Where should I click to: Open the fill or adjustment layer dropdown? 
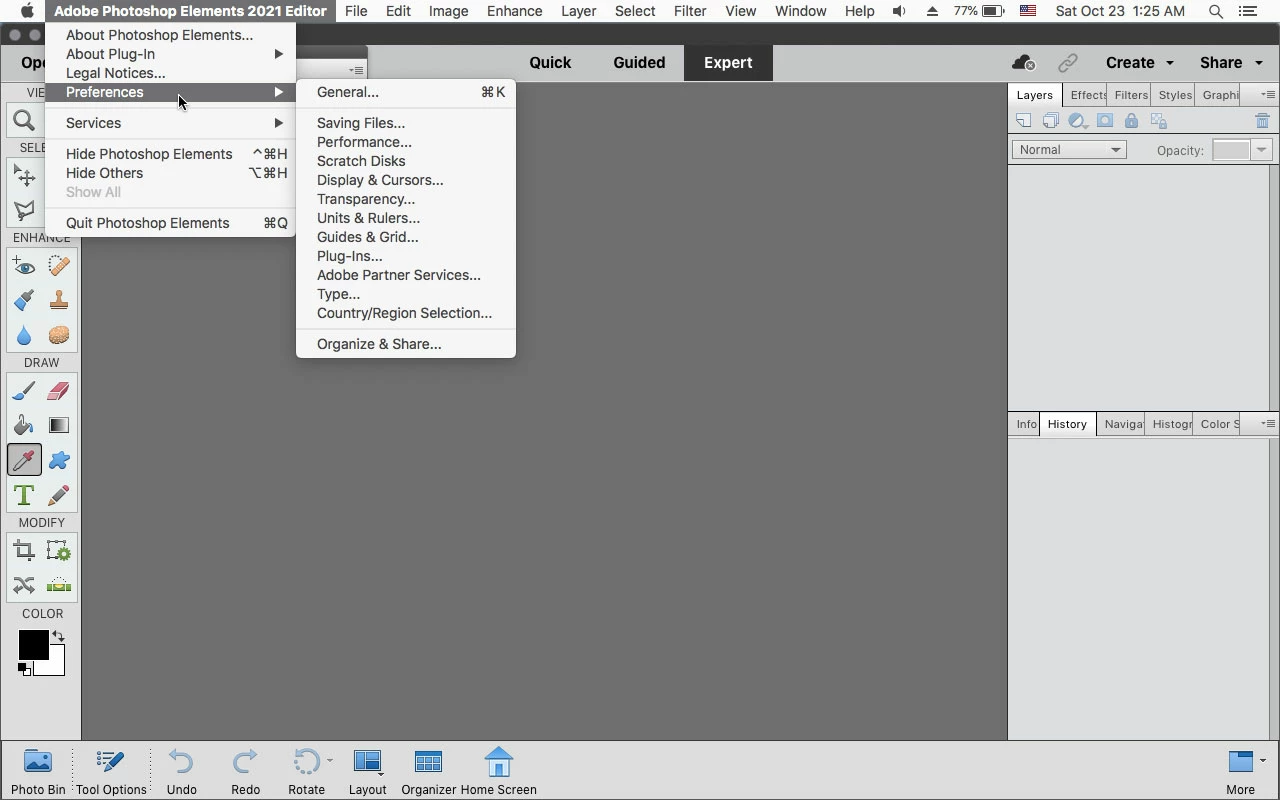[1078, 121]
